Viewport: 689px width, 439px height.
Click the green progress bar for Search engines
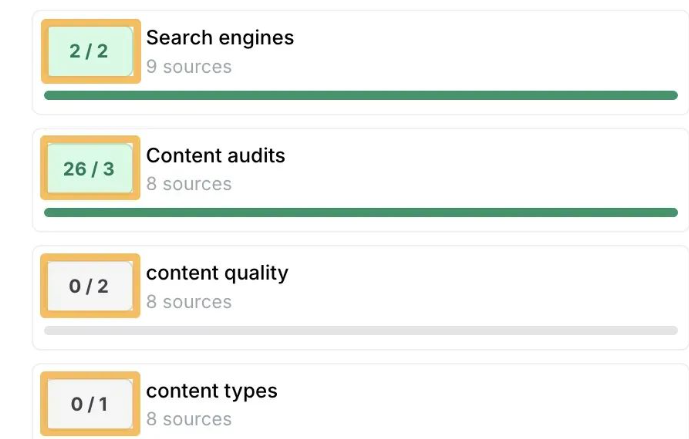361,95
